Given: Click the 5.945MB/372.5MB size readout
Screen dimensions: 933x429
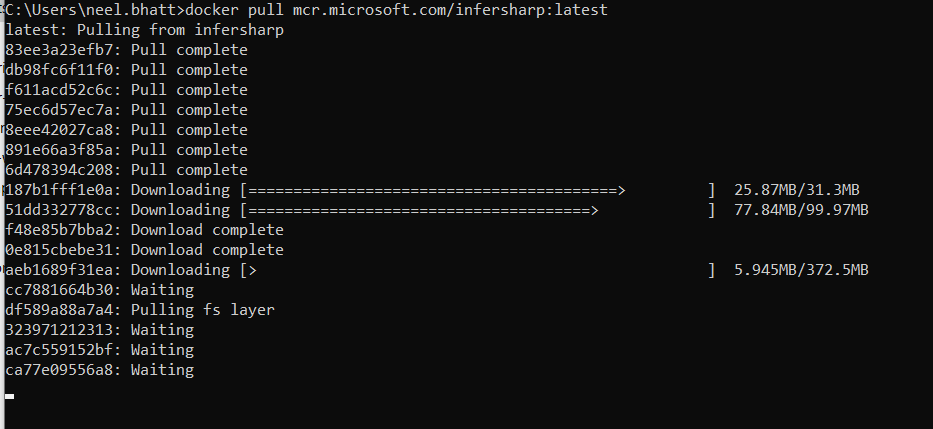Looking at the screenshot, I should pyautogui.click(x=801, y=270).
